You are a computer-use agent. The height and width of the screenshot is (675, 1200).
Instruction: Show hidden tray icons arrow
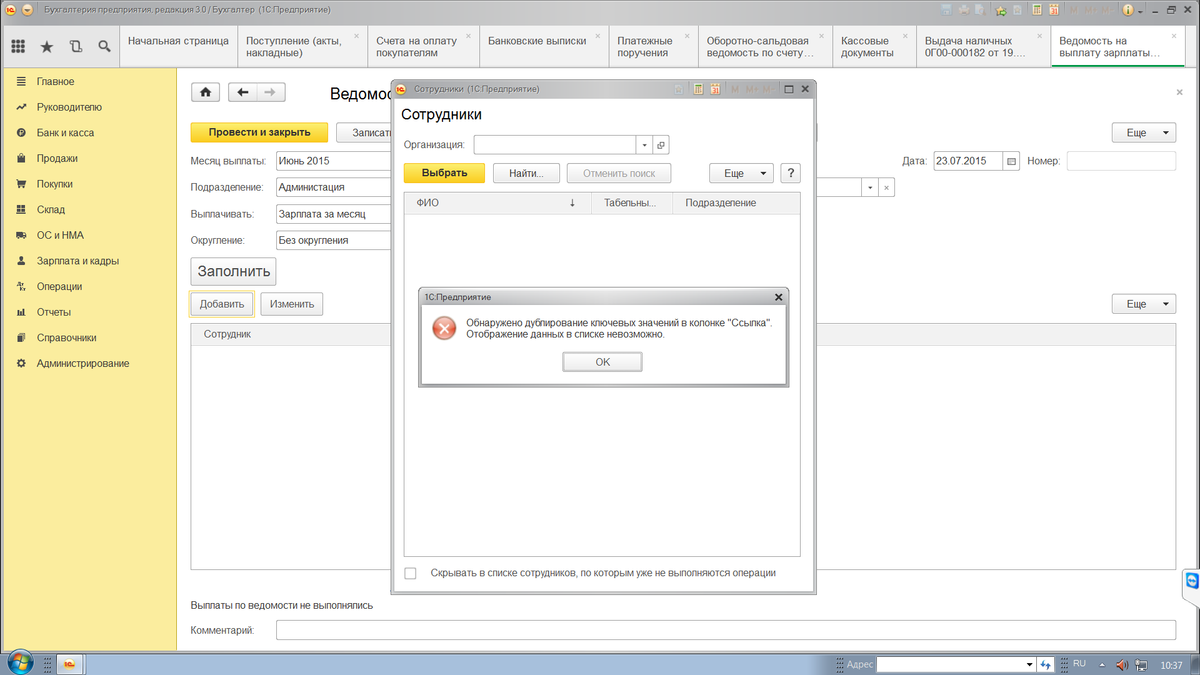click(1102, 665)
